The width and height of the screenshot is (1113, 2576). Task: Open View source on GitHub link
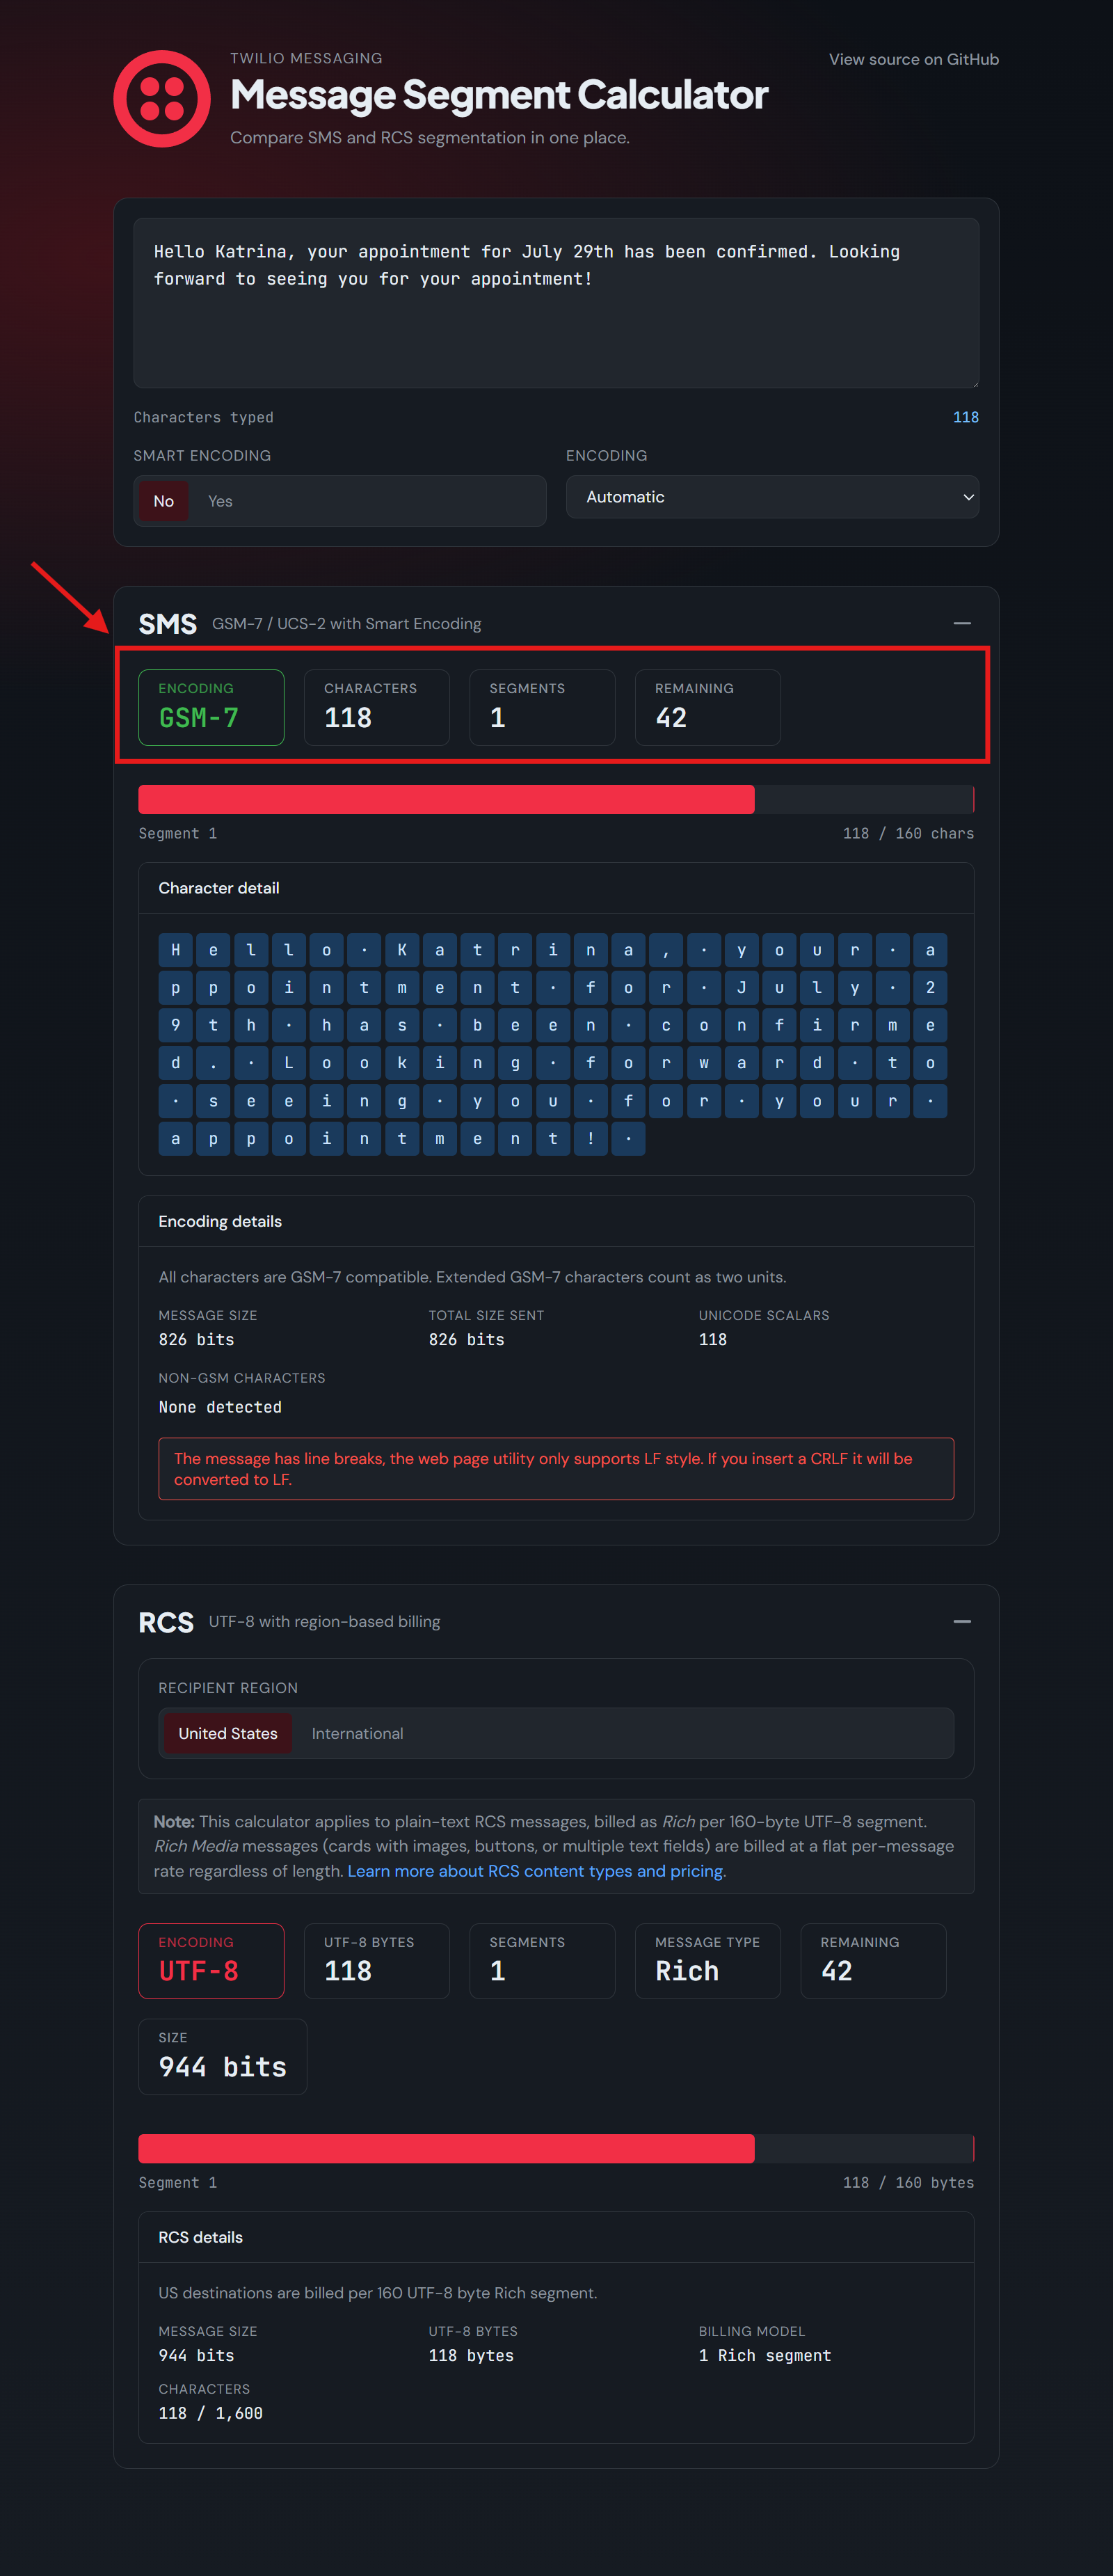913,59
